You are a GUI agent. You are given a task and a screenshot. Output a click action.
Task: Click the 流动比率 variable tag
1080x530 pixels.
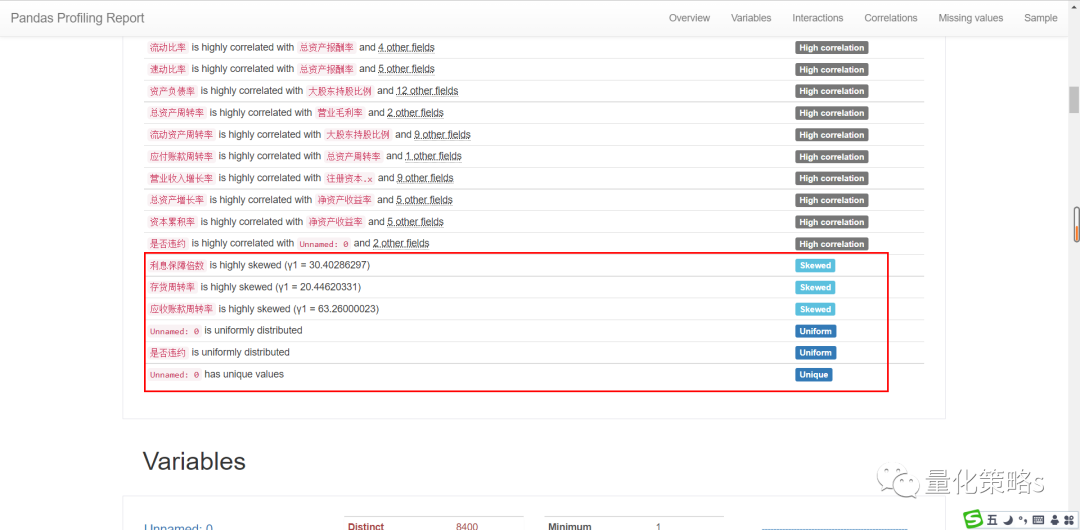168,48
